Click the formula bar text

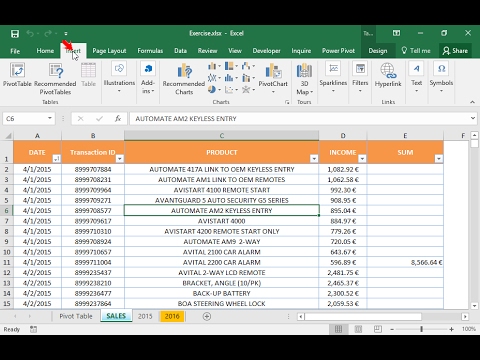pyautogui.click(x=186, y=119)
